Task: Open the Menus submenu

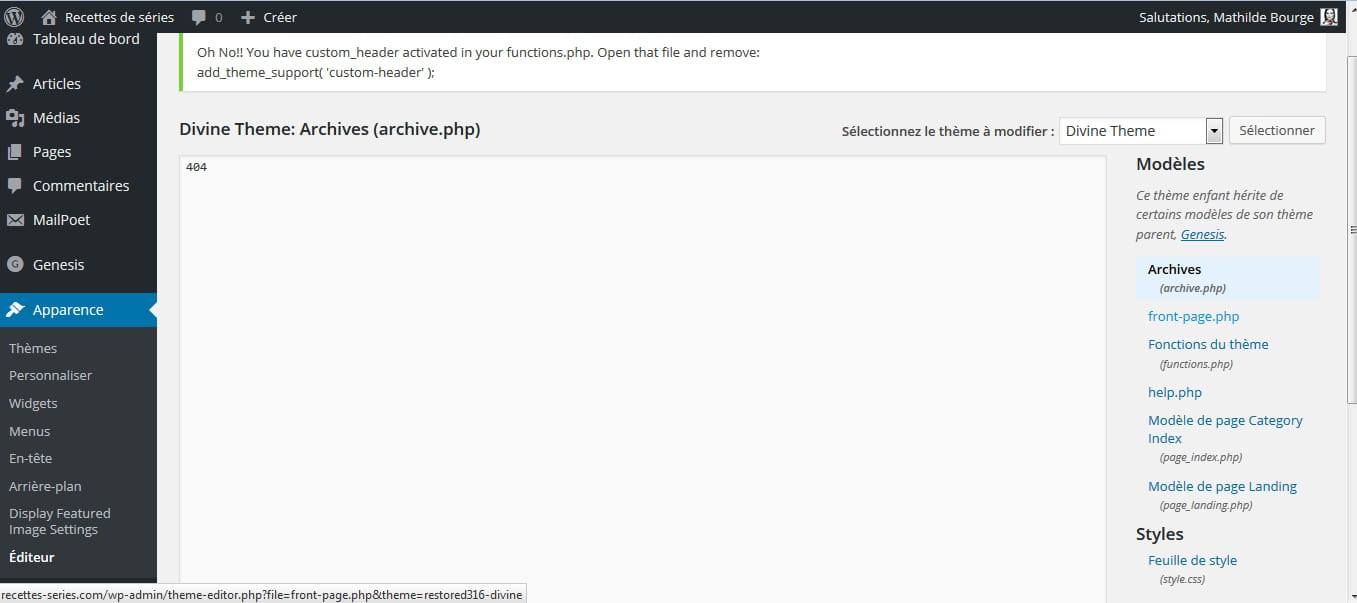Action: point(29,432)
